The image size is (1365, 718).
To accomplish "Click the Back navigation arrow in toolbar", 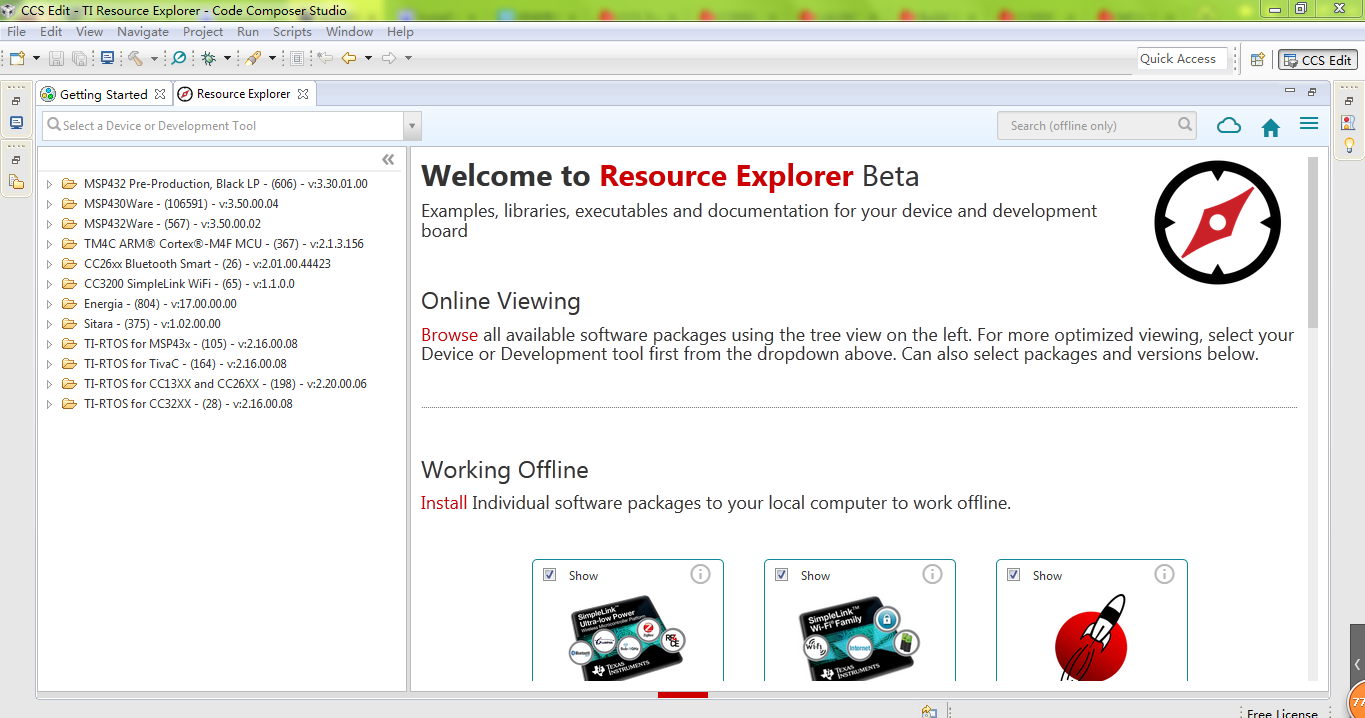I will click(x=349, y=59).
